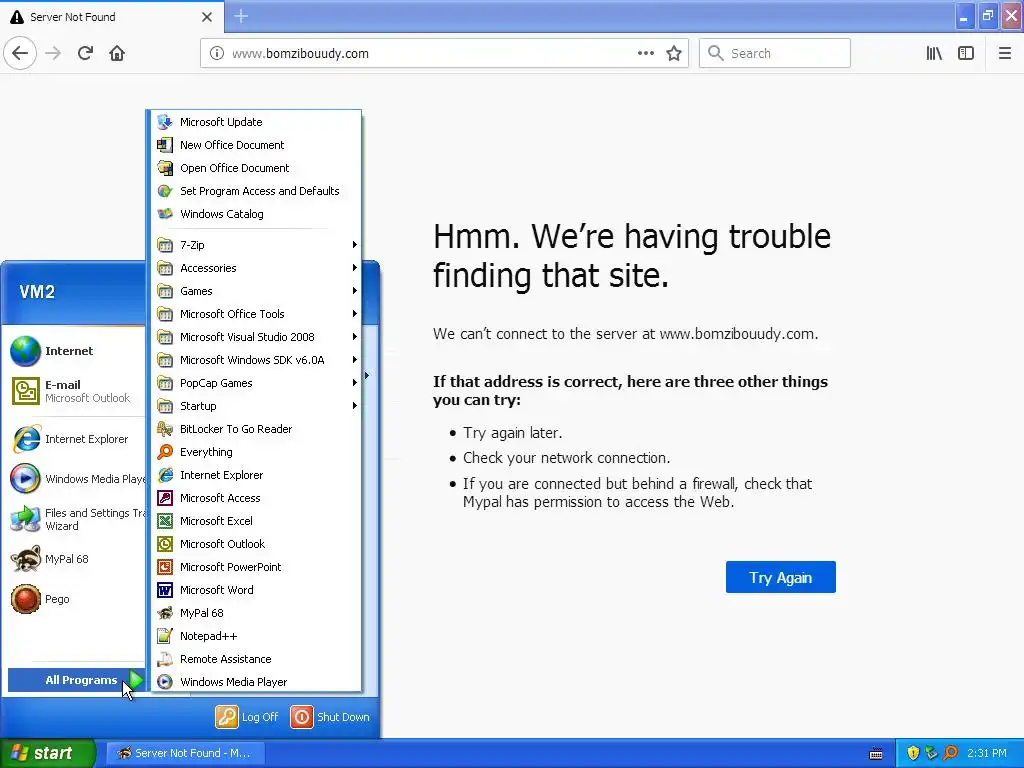Click the Log Off button
Image resolution: width=1024 pixels, height=768 pixels.
pos(248,716)
